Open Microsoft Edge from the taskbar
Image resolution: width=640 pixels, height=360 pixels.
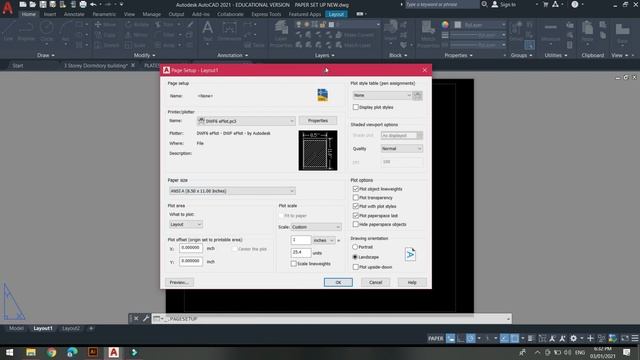coord(72,352)
